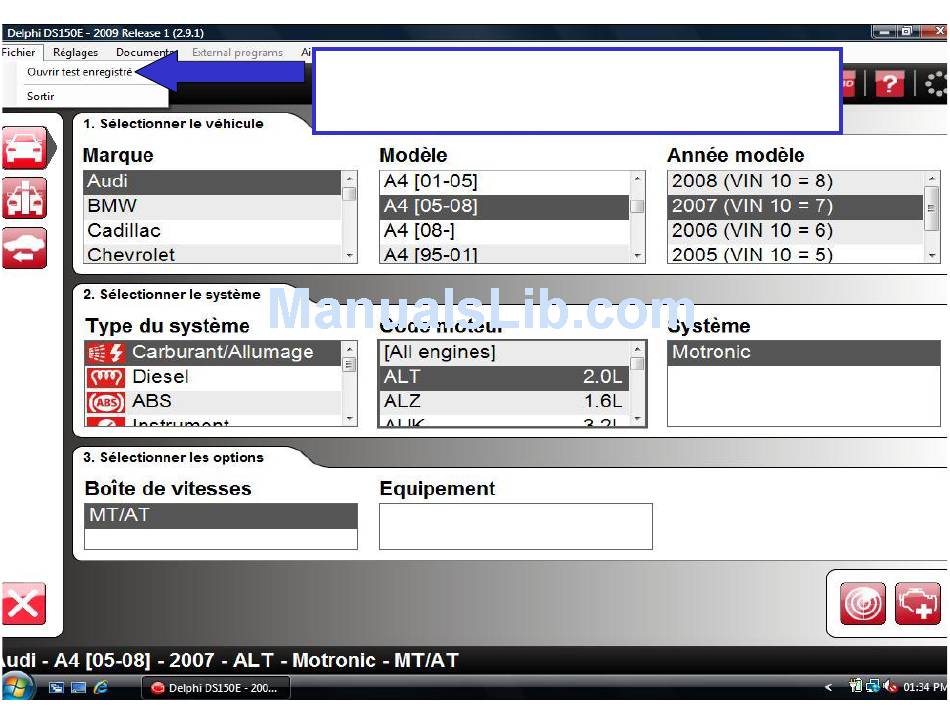Click the car with arrows sidebar icon
The image size is (950, 725).
point(24,248)
